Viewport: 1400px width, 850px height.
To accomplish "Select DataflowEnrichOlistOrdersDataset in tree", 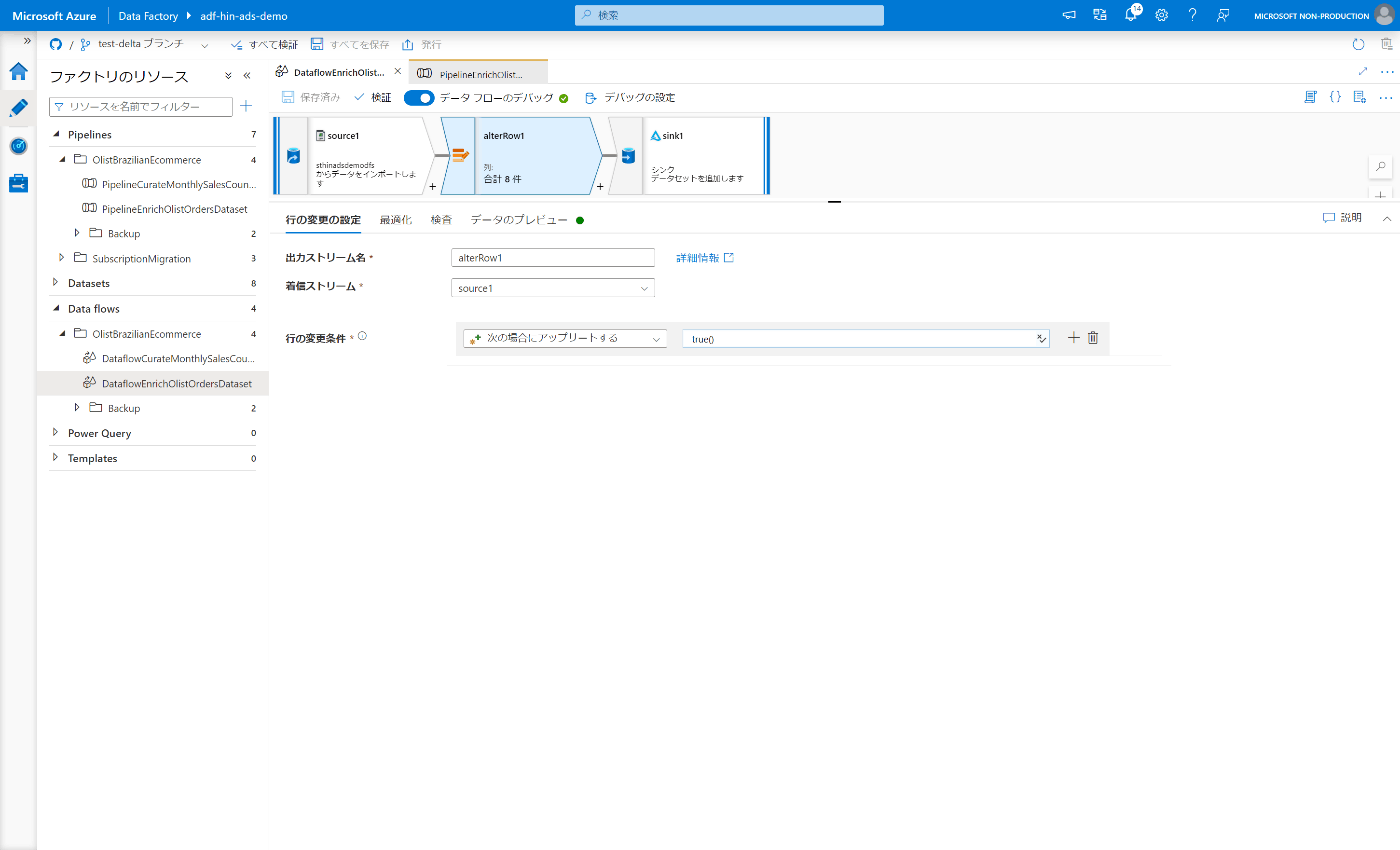I will [168, 383].
